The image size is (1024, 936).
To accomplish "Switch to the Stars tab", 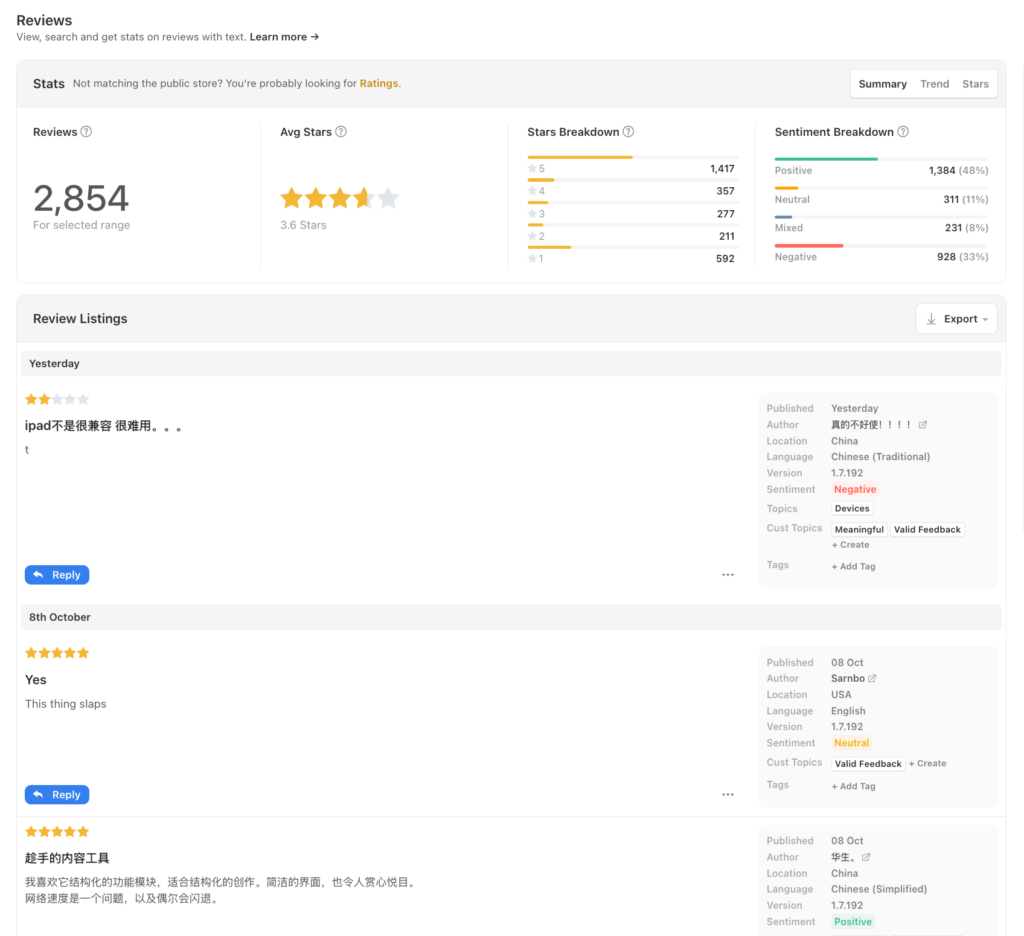I will coord(975,84).
